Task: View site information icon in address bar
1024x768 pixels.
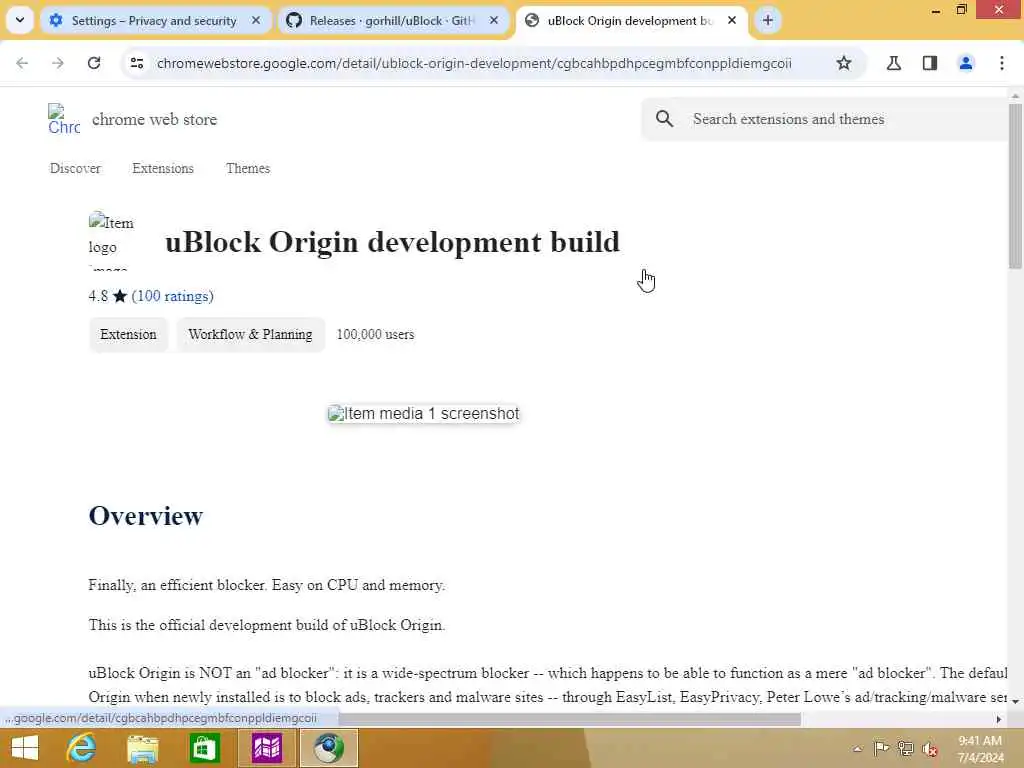Action: tap(137, 63)
